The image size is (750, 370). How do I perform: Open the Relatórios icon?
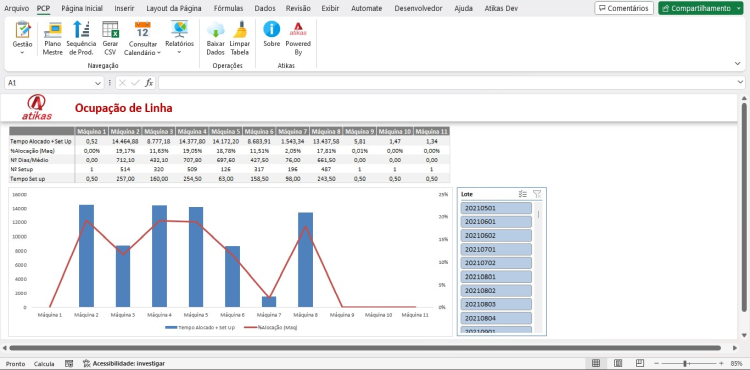pos(179,29)
